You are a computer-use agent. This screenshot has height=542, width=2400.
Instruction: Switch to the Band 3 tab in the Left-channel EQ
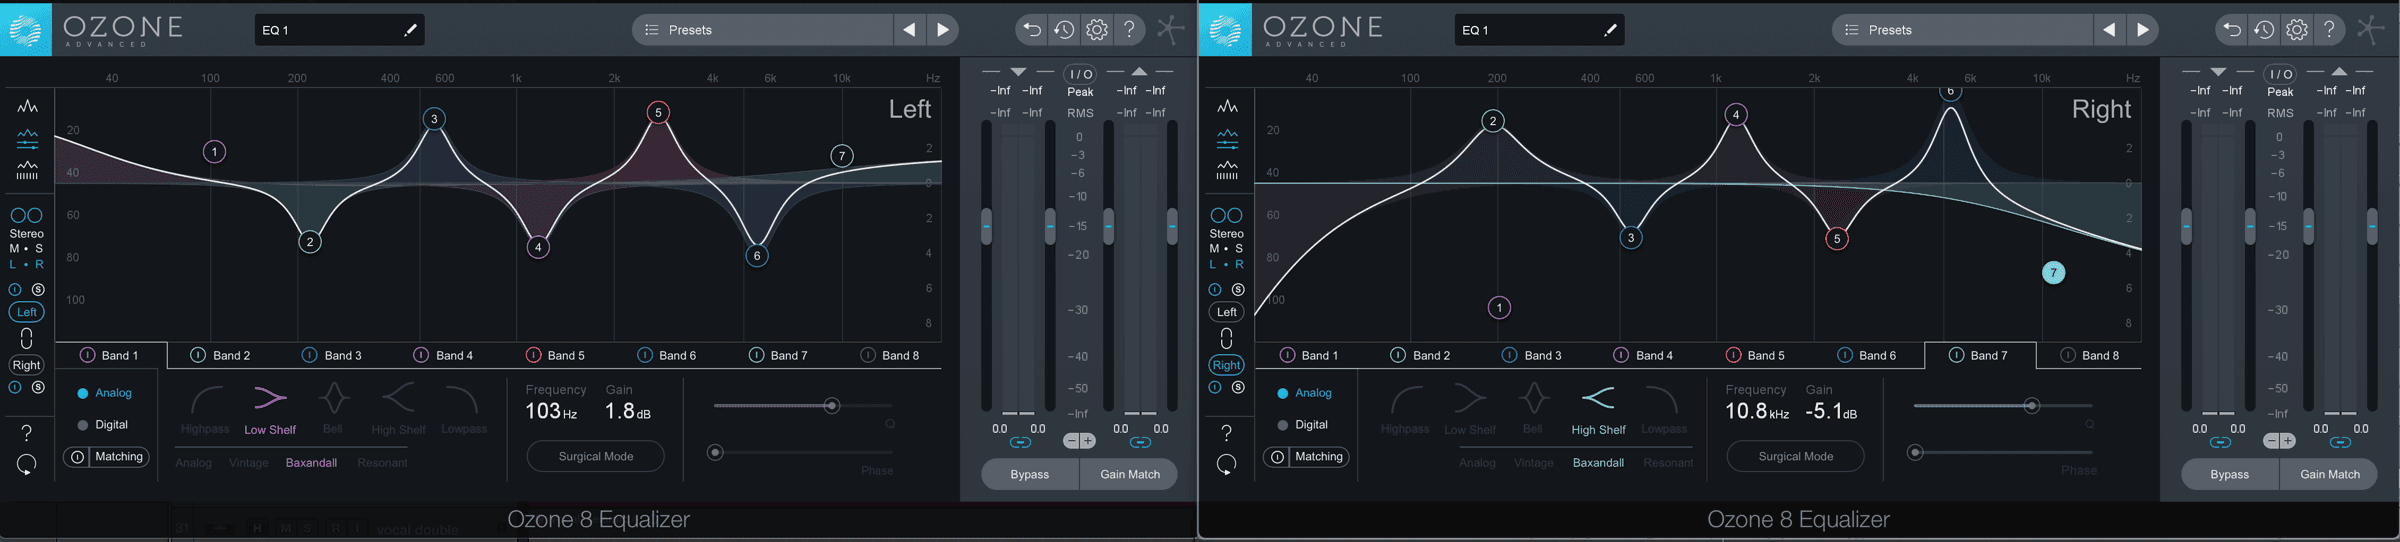click(x=334, y=355)
